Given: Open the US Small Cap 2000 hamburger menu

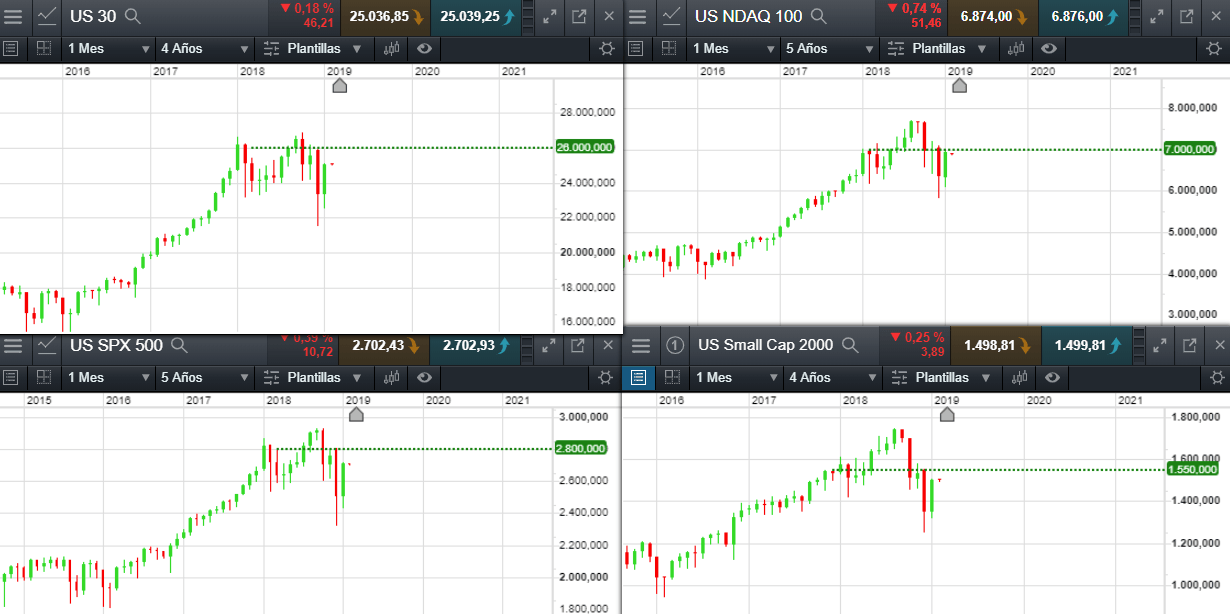Looking at the screenshot, I should (x=641, y=345).
